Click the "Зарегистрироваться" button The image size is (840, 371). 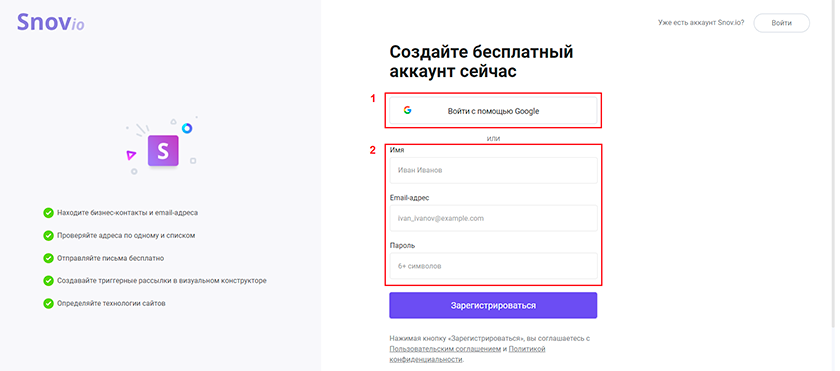[493, 306]
